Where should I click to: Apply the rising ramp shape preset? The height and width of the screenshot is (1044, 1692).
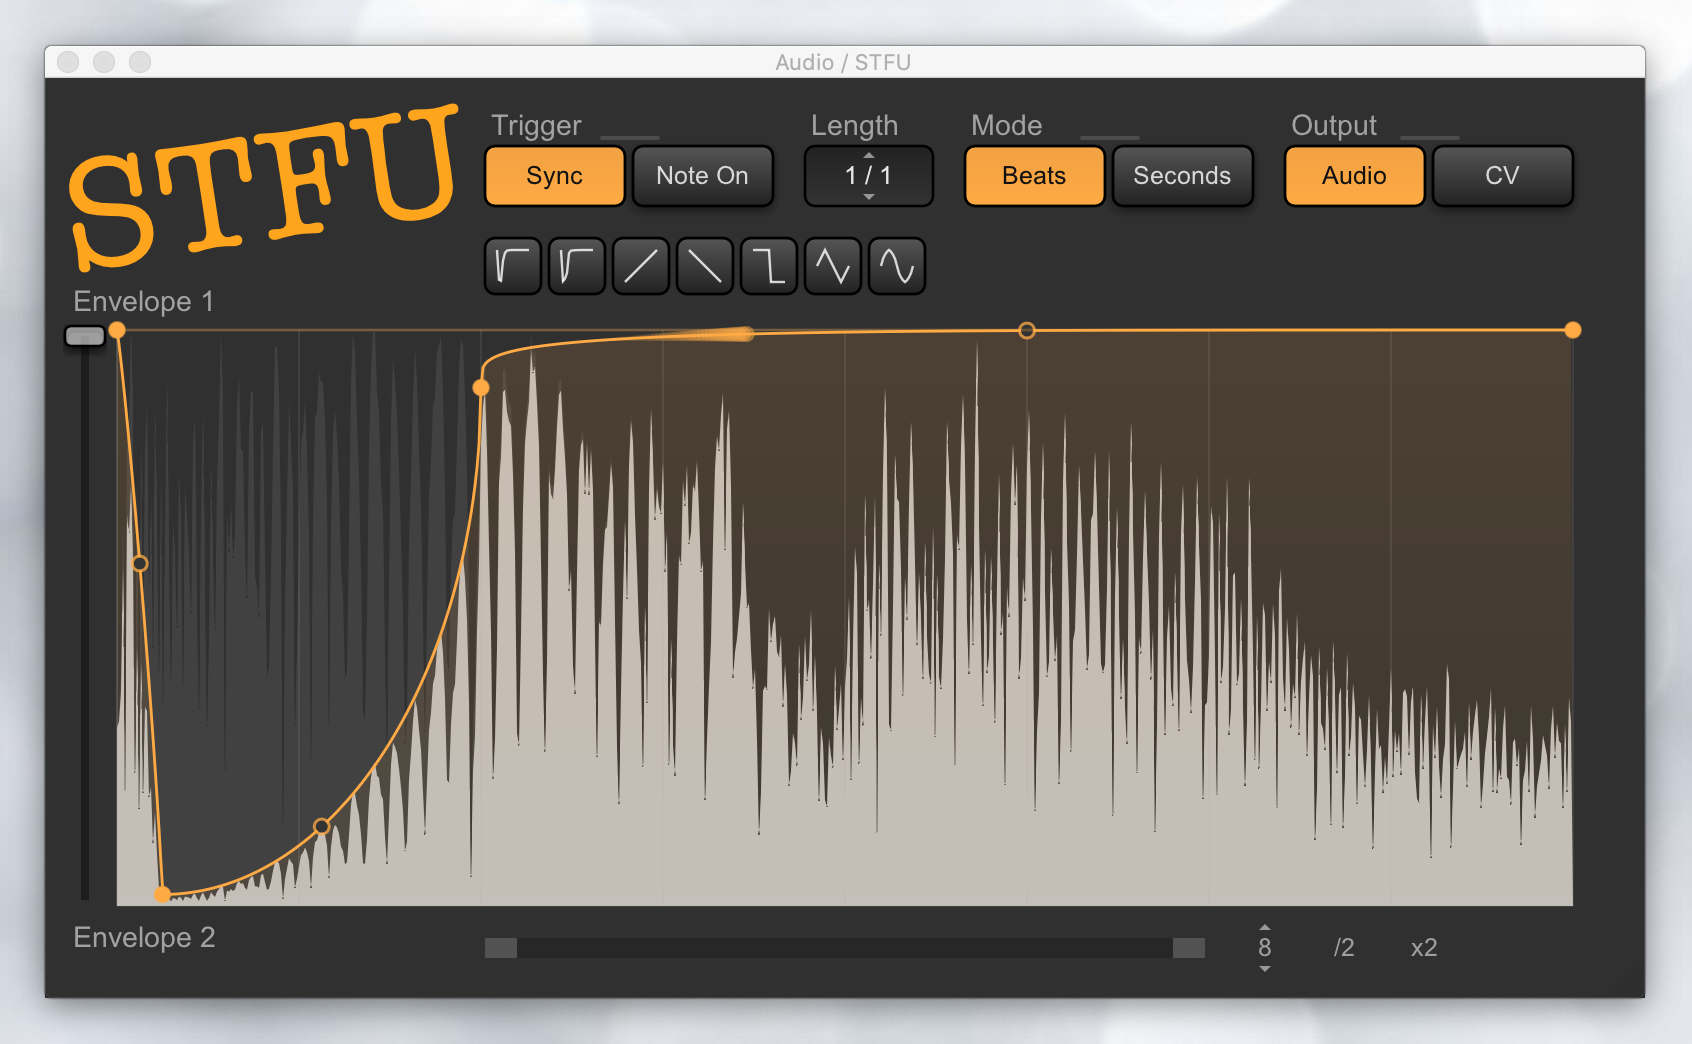tap(641, 266)
